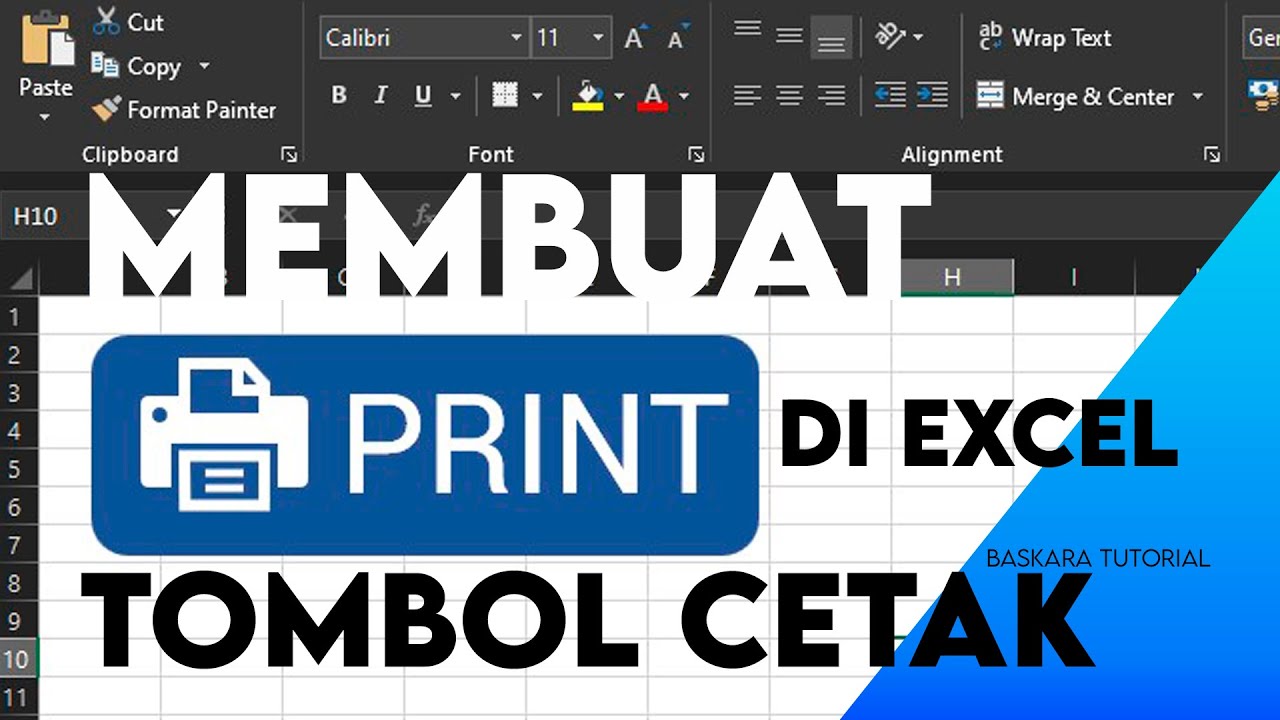Toggle Bold formatting
The image size is (1280, 720).
(339, 96)
